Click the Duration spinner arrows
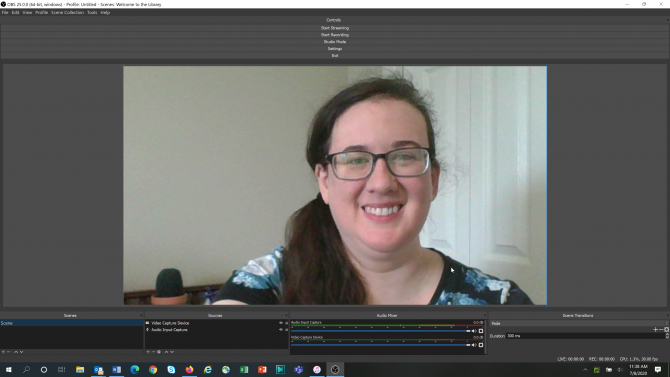Image resolution: width=670 pixels, height=377 pixels. pyautogui.click(x=667, y=336)
